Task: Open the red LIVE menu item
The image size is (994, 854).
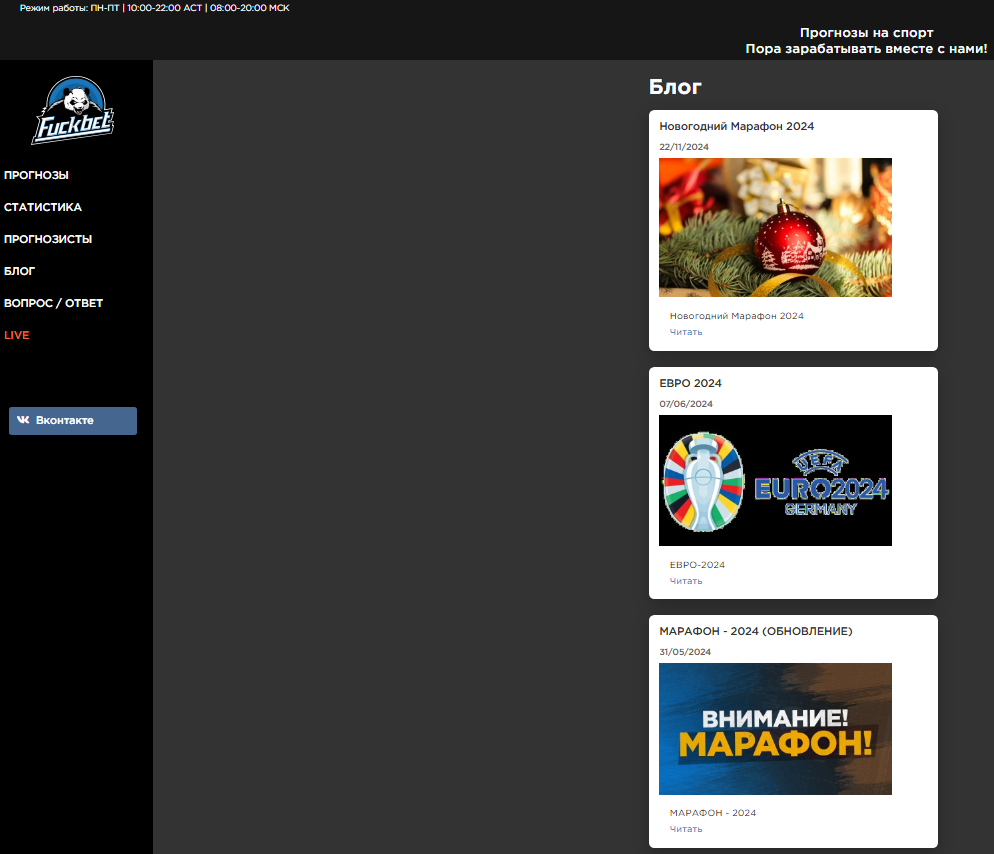Action: (17, 335)
